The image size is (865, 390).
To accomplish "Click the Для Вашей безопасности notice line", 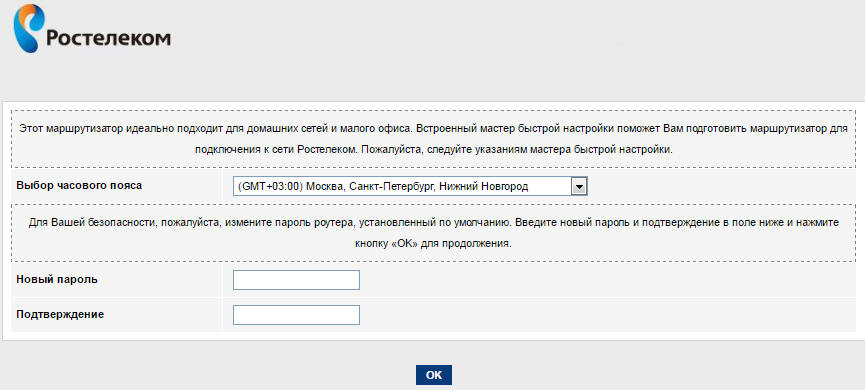I will 433,222.
